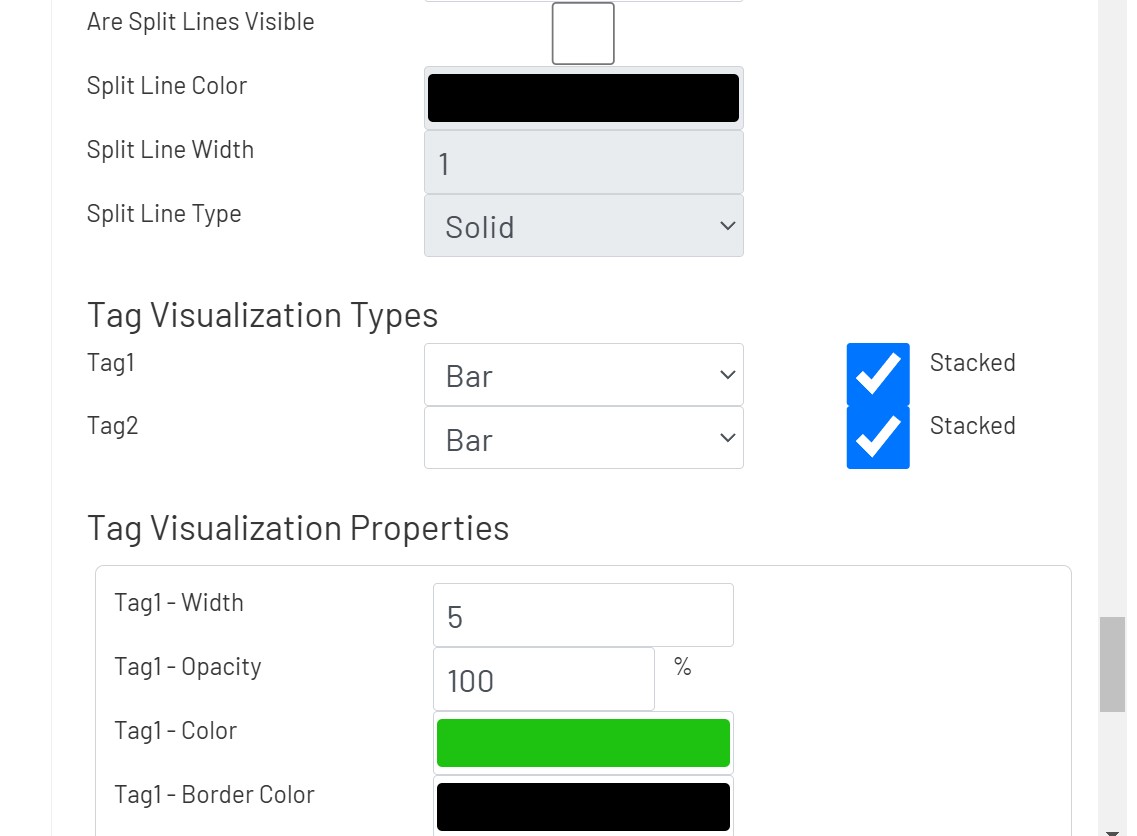Click the chevron on the Split Line Type selector
The height and width of the screenshot is (836, 1137).
(x=727, y=226)
